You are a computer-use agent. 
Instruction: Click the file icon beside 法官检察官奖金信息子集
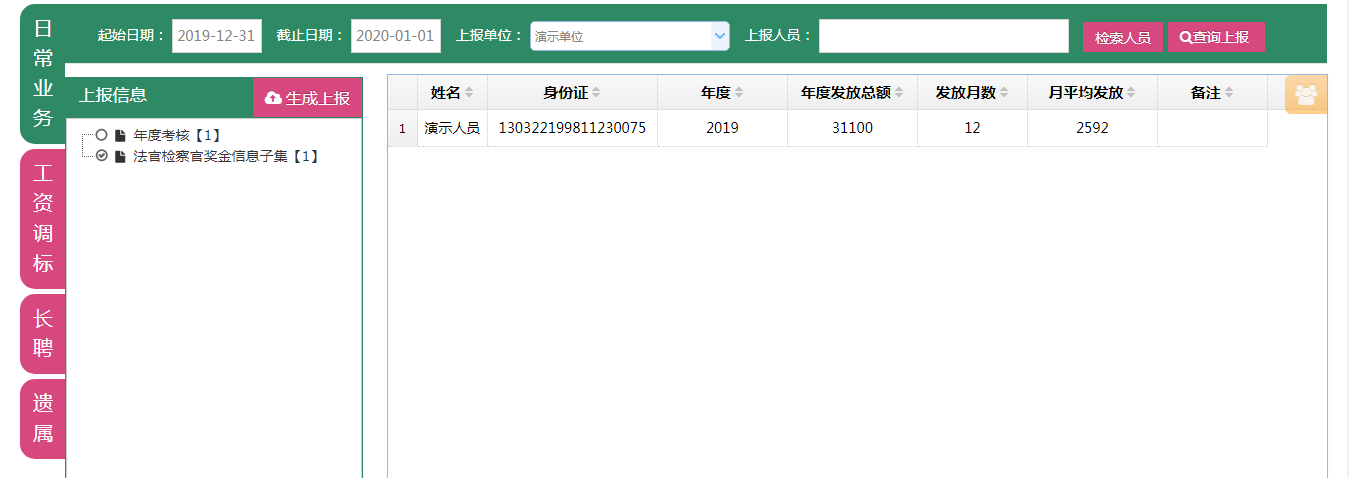pyautogui.click(x=120, y=156)
